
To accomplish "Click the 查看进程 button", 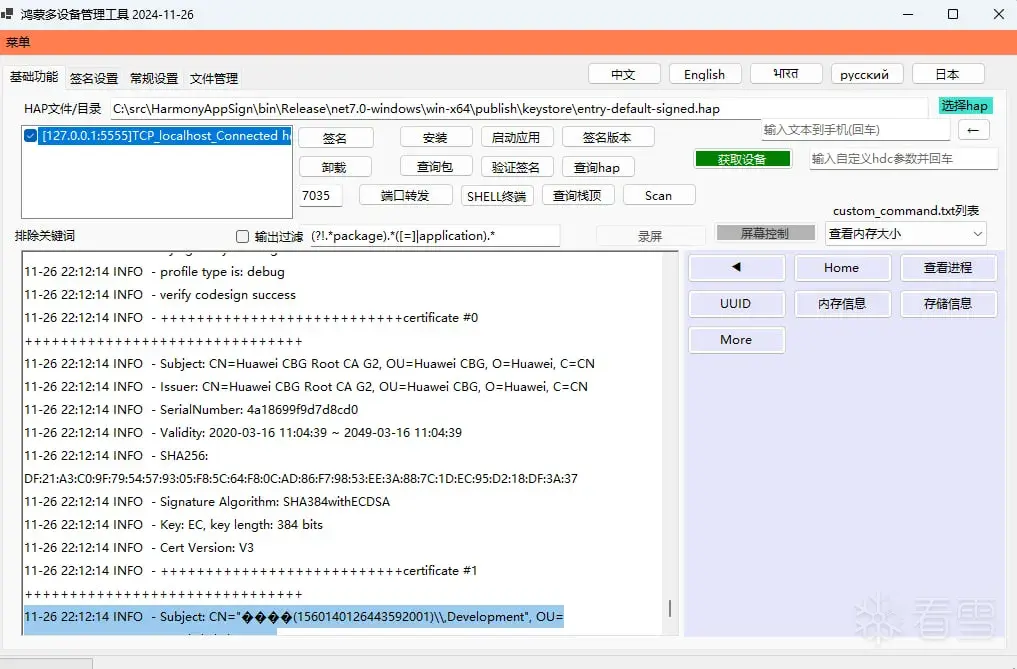I will [948, 267].
